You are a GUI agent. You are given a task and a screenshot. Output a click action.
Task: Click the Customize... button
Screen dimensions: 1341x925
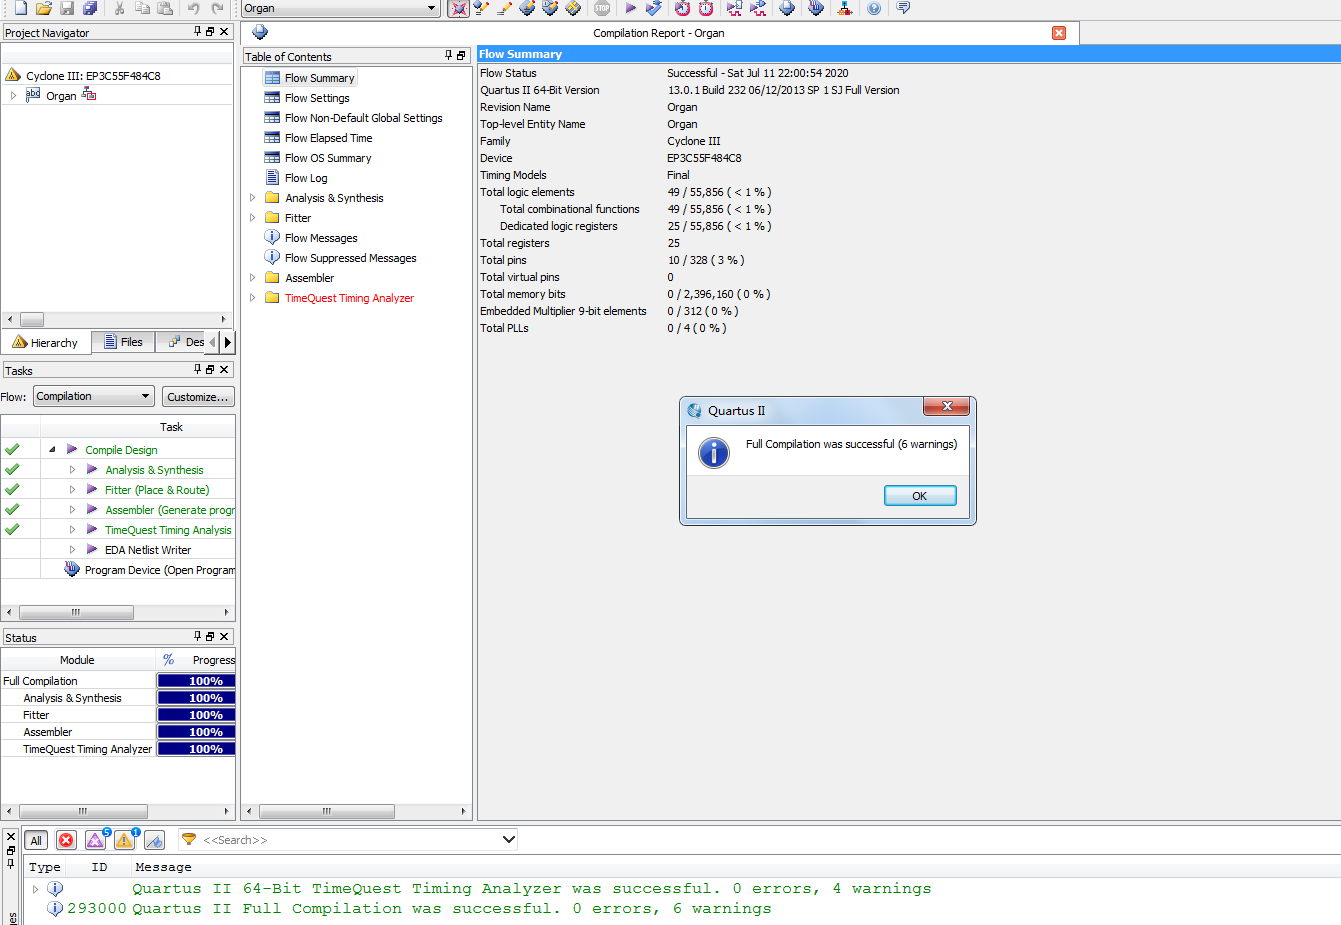pyautogui.click(x=198, y=397)
